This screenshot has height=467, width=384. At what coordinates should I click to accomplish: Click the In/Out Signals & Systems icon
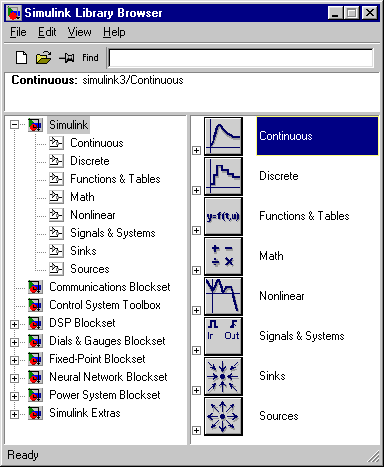pyautogui.click(x=223, y=336)
